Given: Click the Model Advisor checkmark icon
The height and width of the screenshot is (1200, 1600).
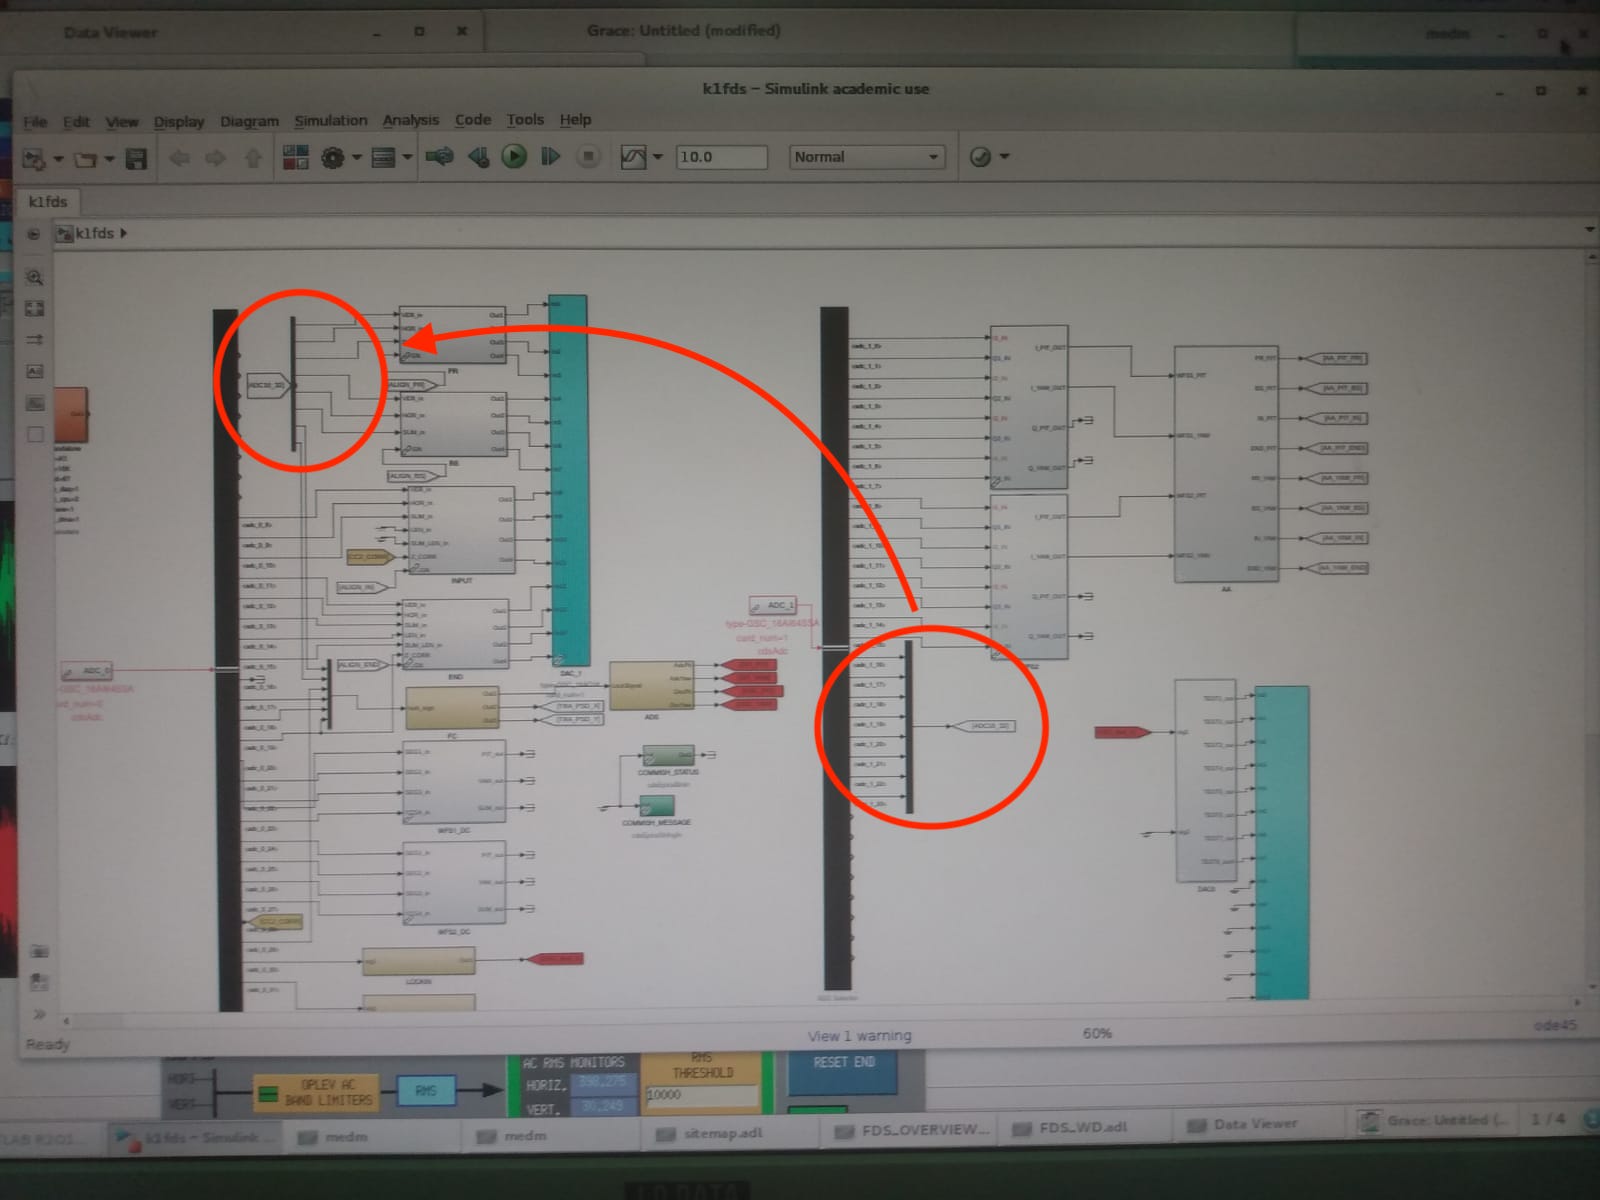Looking at the screenshot, I should pyautogui.click(x=980, y=157).
